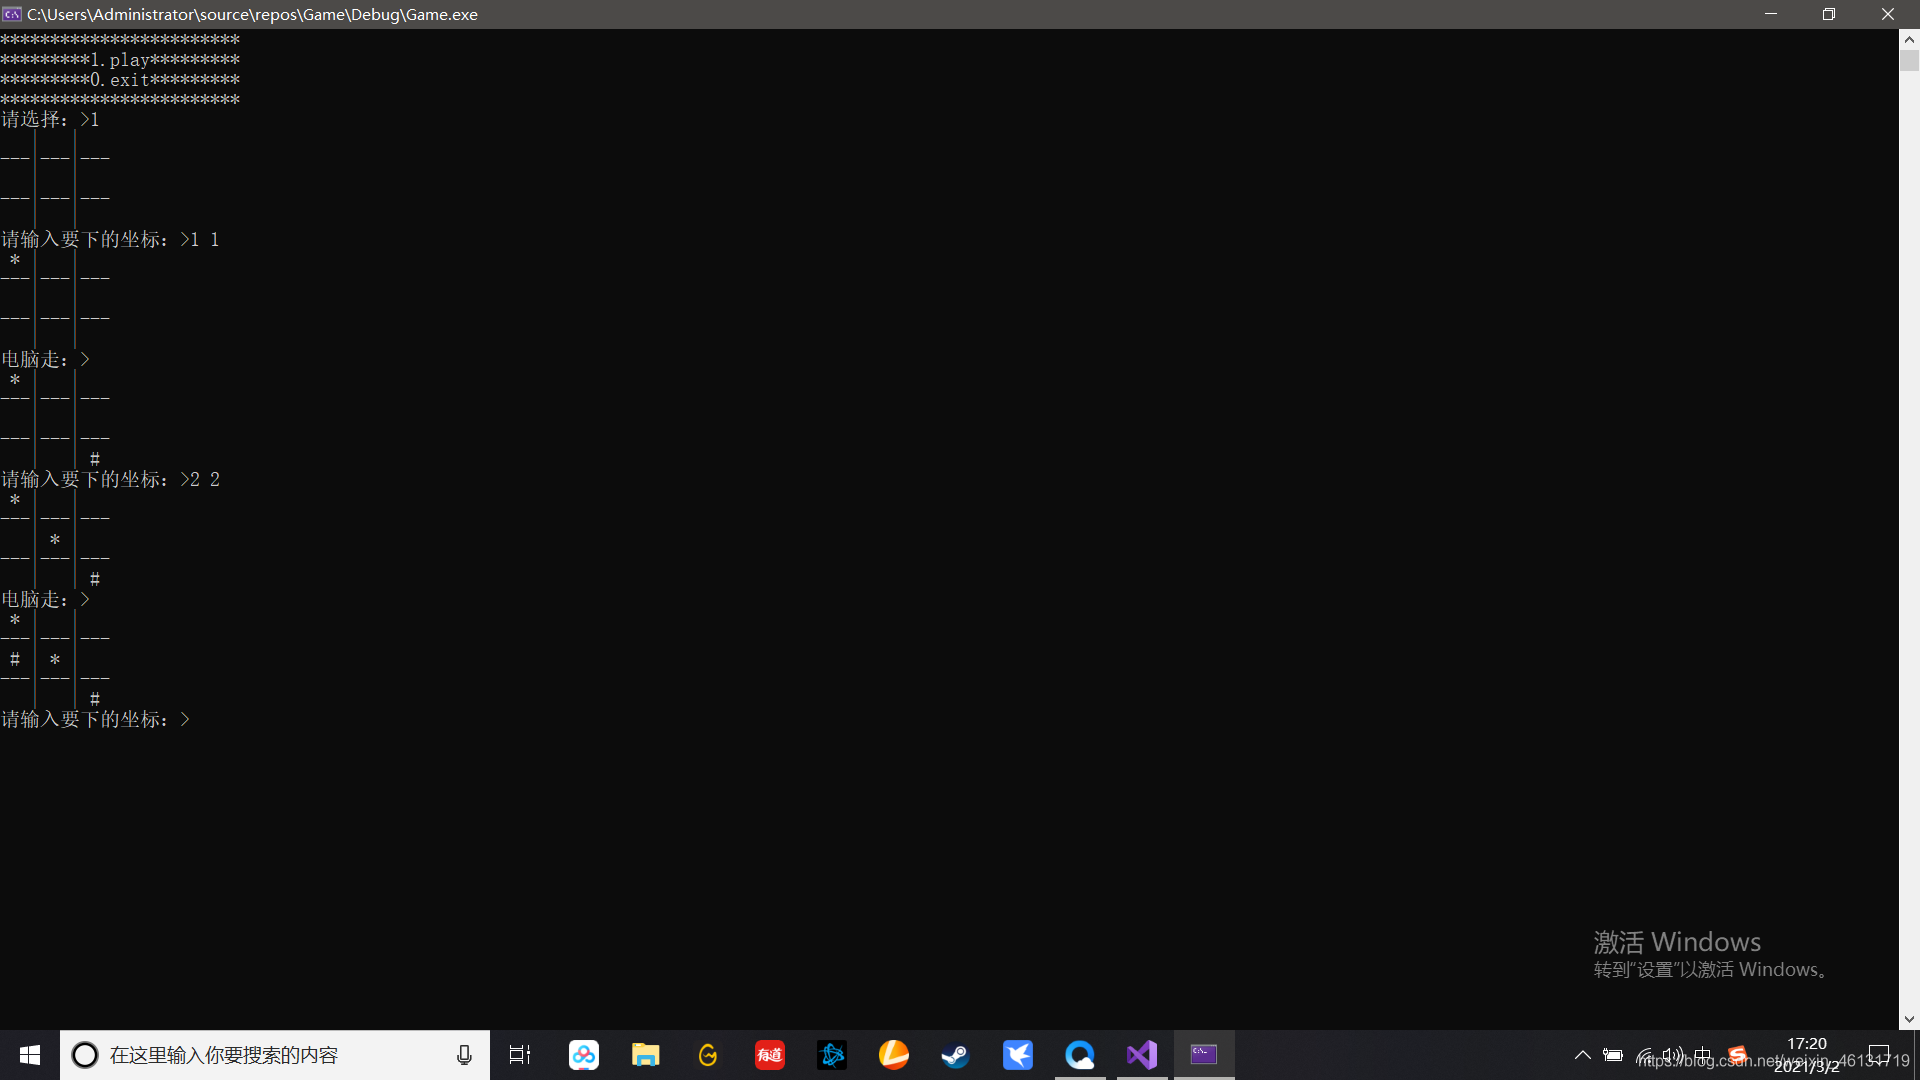Image resolution: width=1920 pixels, height=1080 pixels.
Task: Open File Explorer from the taskbar
Action: pos(646,1055)
